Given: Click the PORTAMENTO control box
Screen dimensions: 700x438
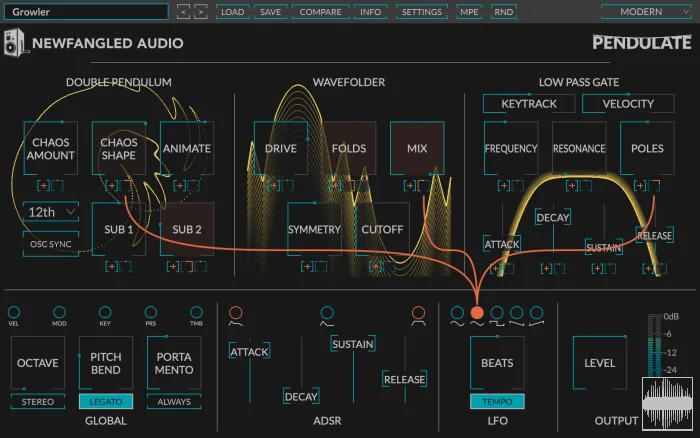Looking at the screenshot, I should tap(174, 363).
